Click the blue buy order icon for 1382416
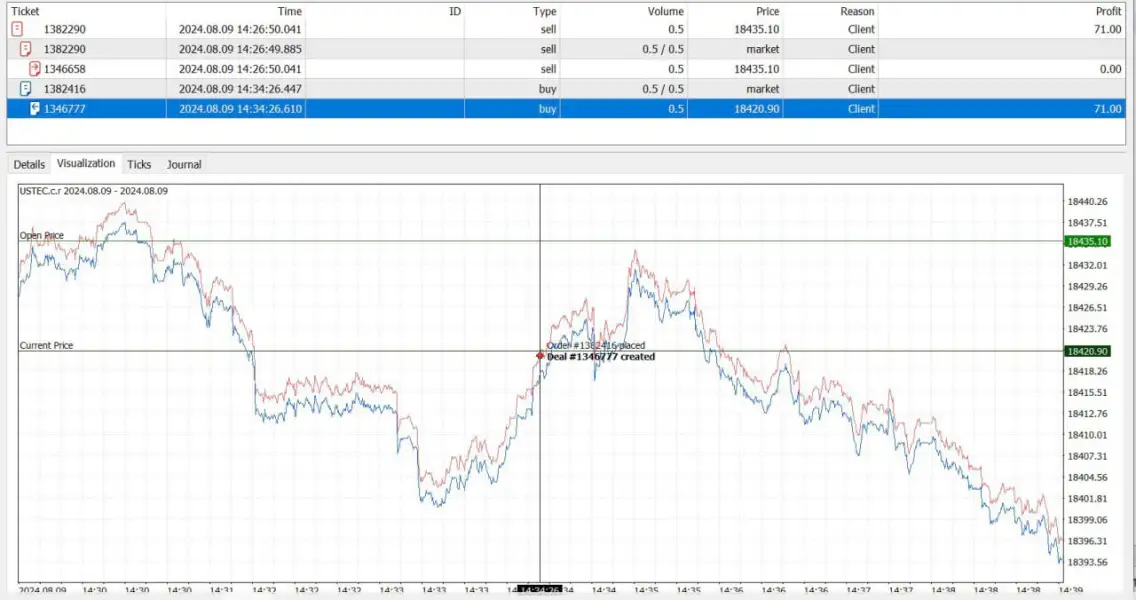 point(26,89)
